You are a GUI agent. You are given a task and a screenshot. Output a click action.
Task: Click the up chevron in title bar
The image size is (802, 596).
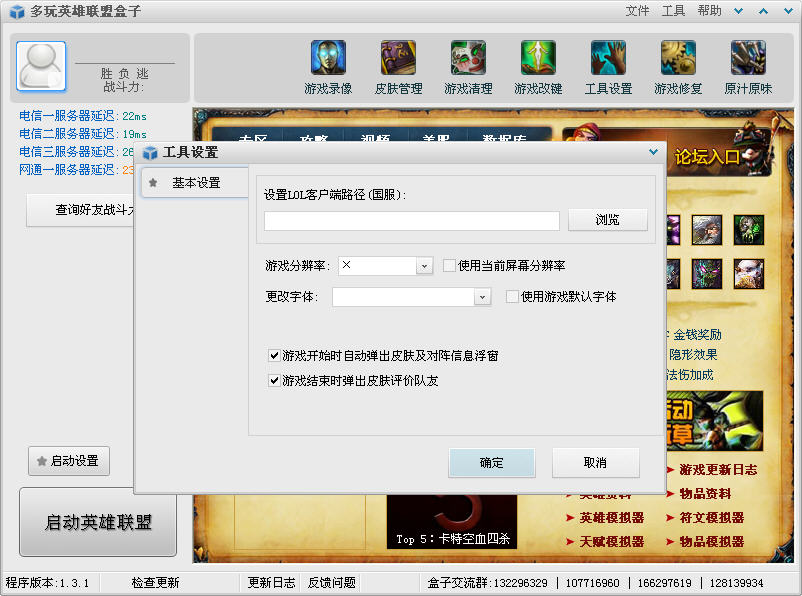(763, 11)
